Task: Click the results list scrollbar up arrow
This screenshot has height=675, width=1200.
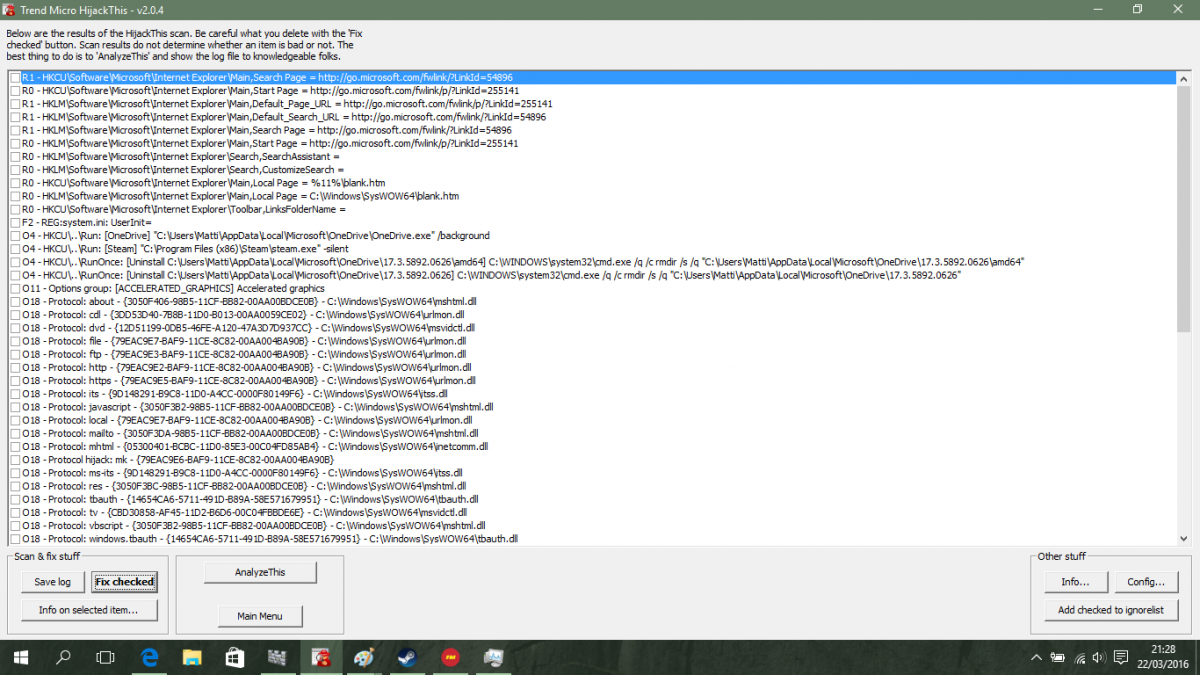Action: (1184, 78)
